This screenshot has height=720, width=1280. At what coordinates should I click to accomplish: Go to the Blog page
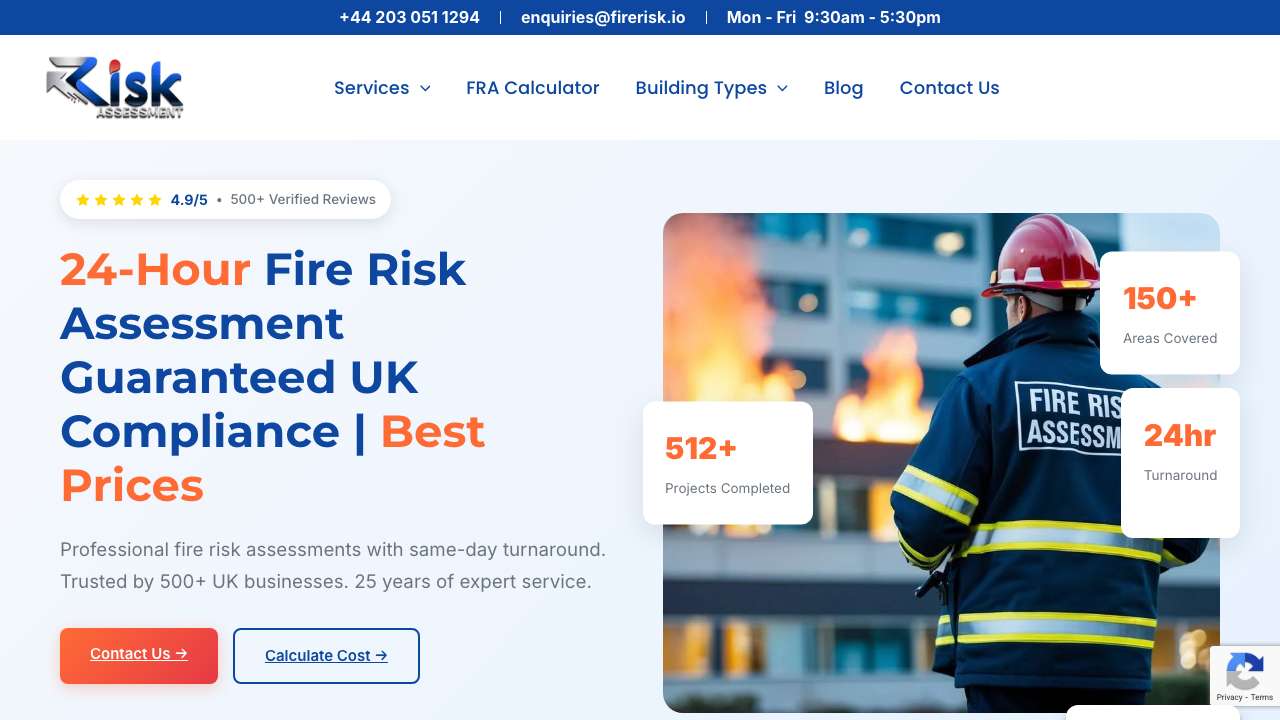[x=843, y=88]
